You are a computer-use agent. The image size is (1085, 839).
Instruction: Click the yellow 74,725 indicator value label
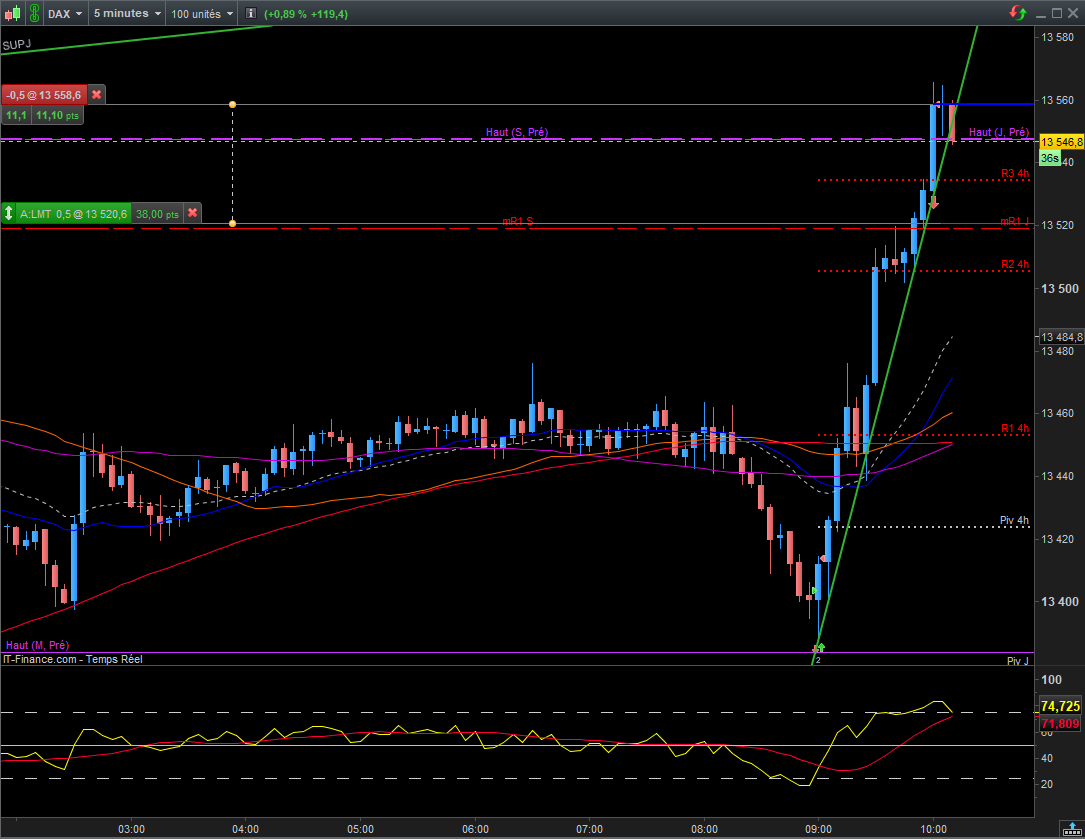tap(1060, 705)
